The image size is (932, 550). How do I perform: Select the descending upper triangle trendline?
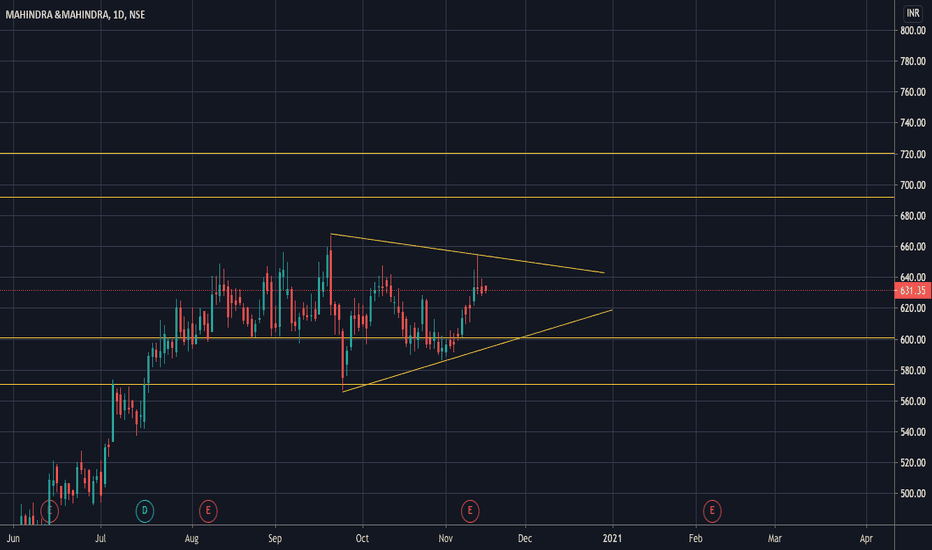point(467,253)
